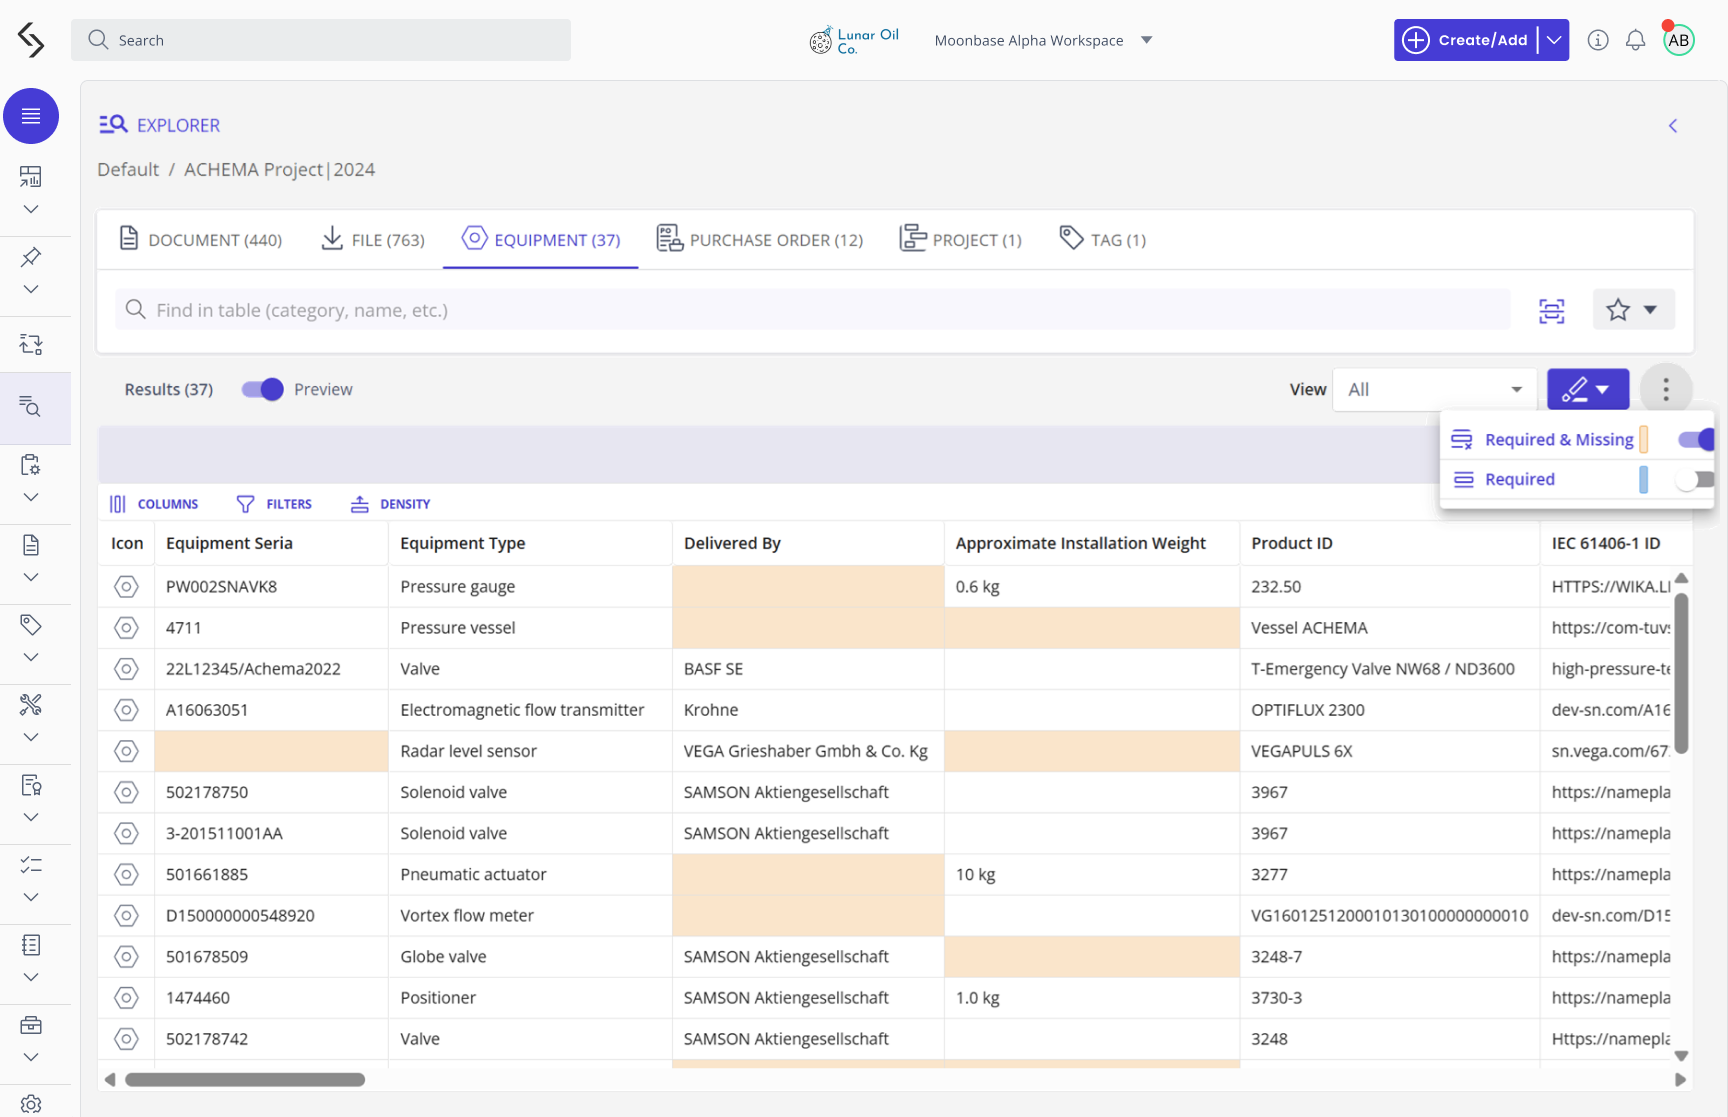Open the Create/Add dropdown arrow
This screenshot has width=1728, height=1117.
[1554, 40]
